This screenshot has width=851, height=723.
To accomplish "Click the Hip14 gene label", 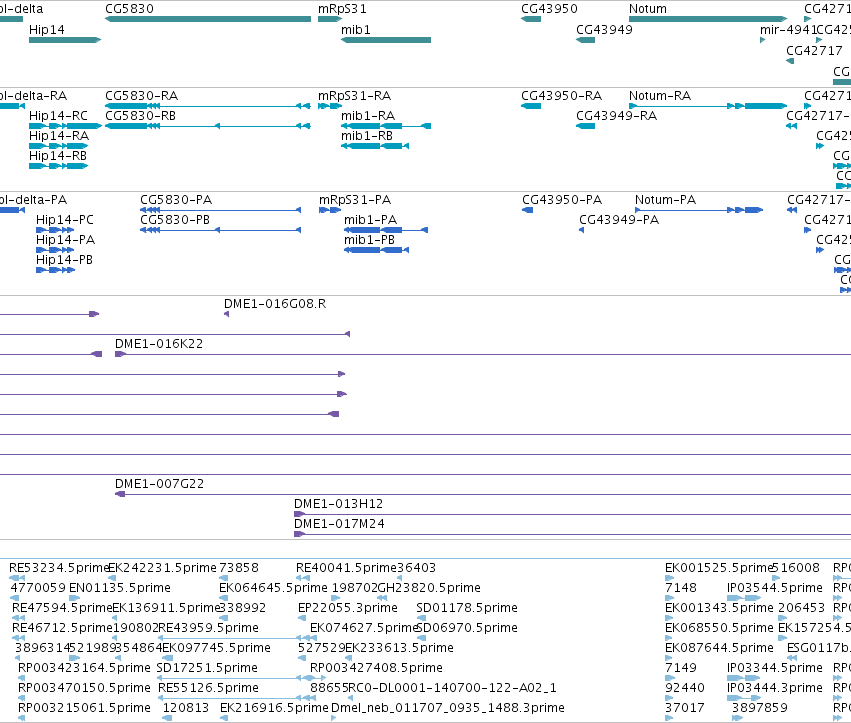I will pos(47,29).
